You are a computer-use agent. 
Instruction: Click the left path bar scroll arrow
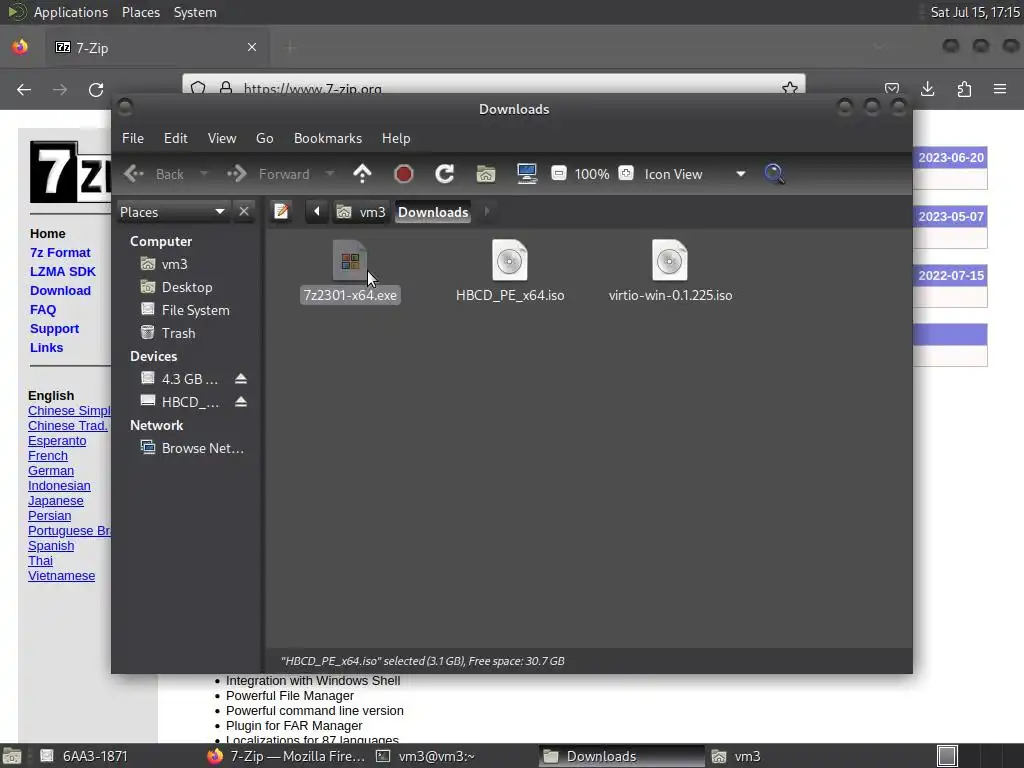pos(317,212)
